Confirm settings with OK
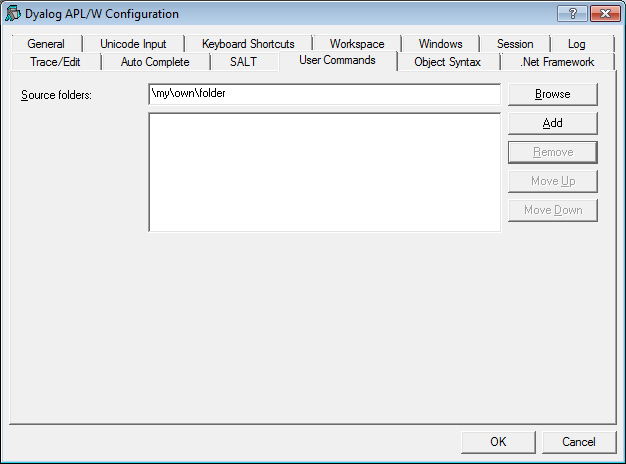This screenshot has height=464, width=626. (498, 442)
